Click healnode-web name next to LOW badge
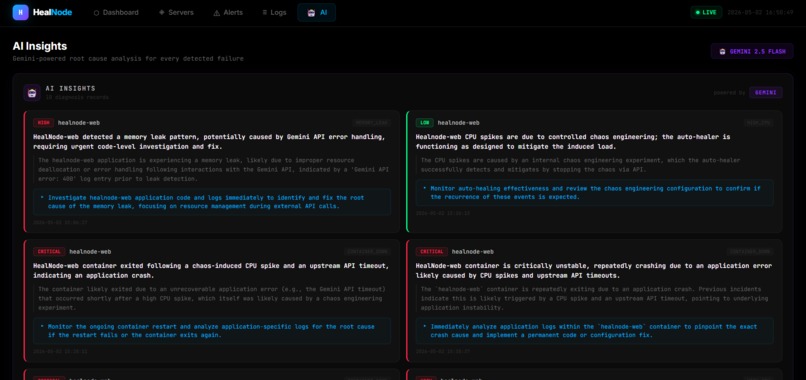The height and width of the screenshot is (380, 806). point(459,123)
